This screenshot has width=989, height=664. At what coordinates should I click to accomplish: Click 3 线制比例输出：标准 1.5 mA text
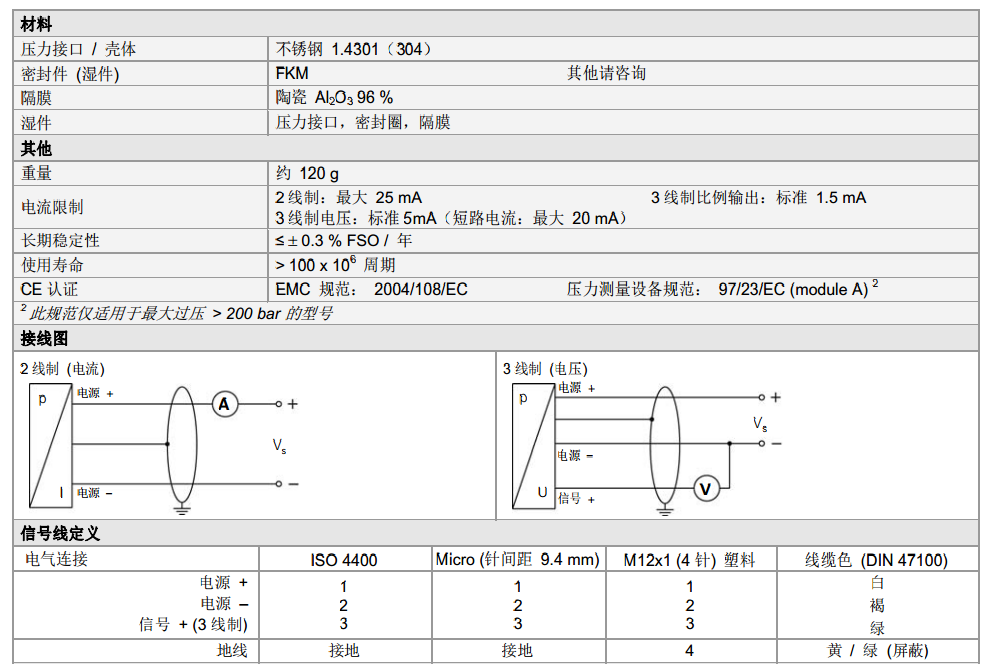pyautogui.click(x=758, y=197)
